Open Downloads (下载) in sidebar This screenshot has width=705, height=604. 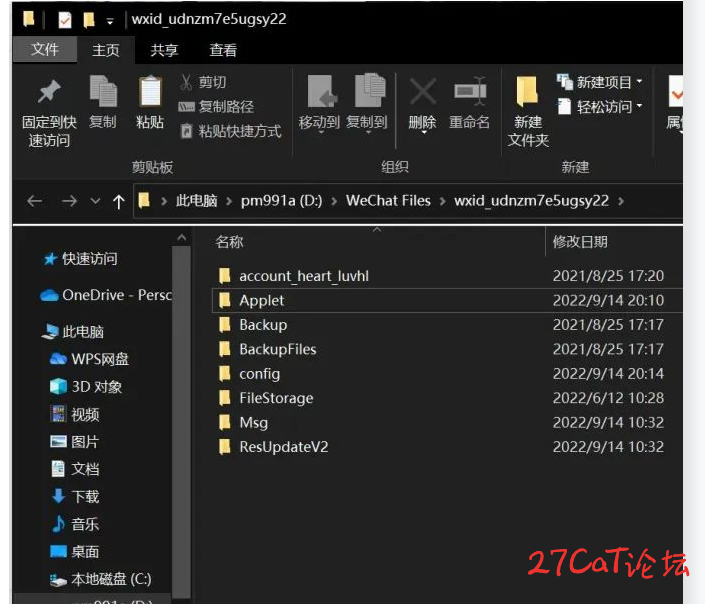[x=75, y=497]
